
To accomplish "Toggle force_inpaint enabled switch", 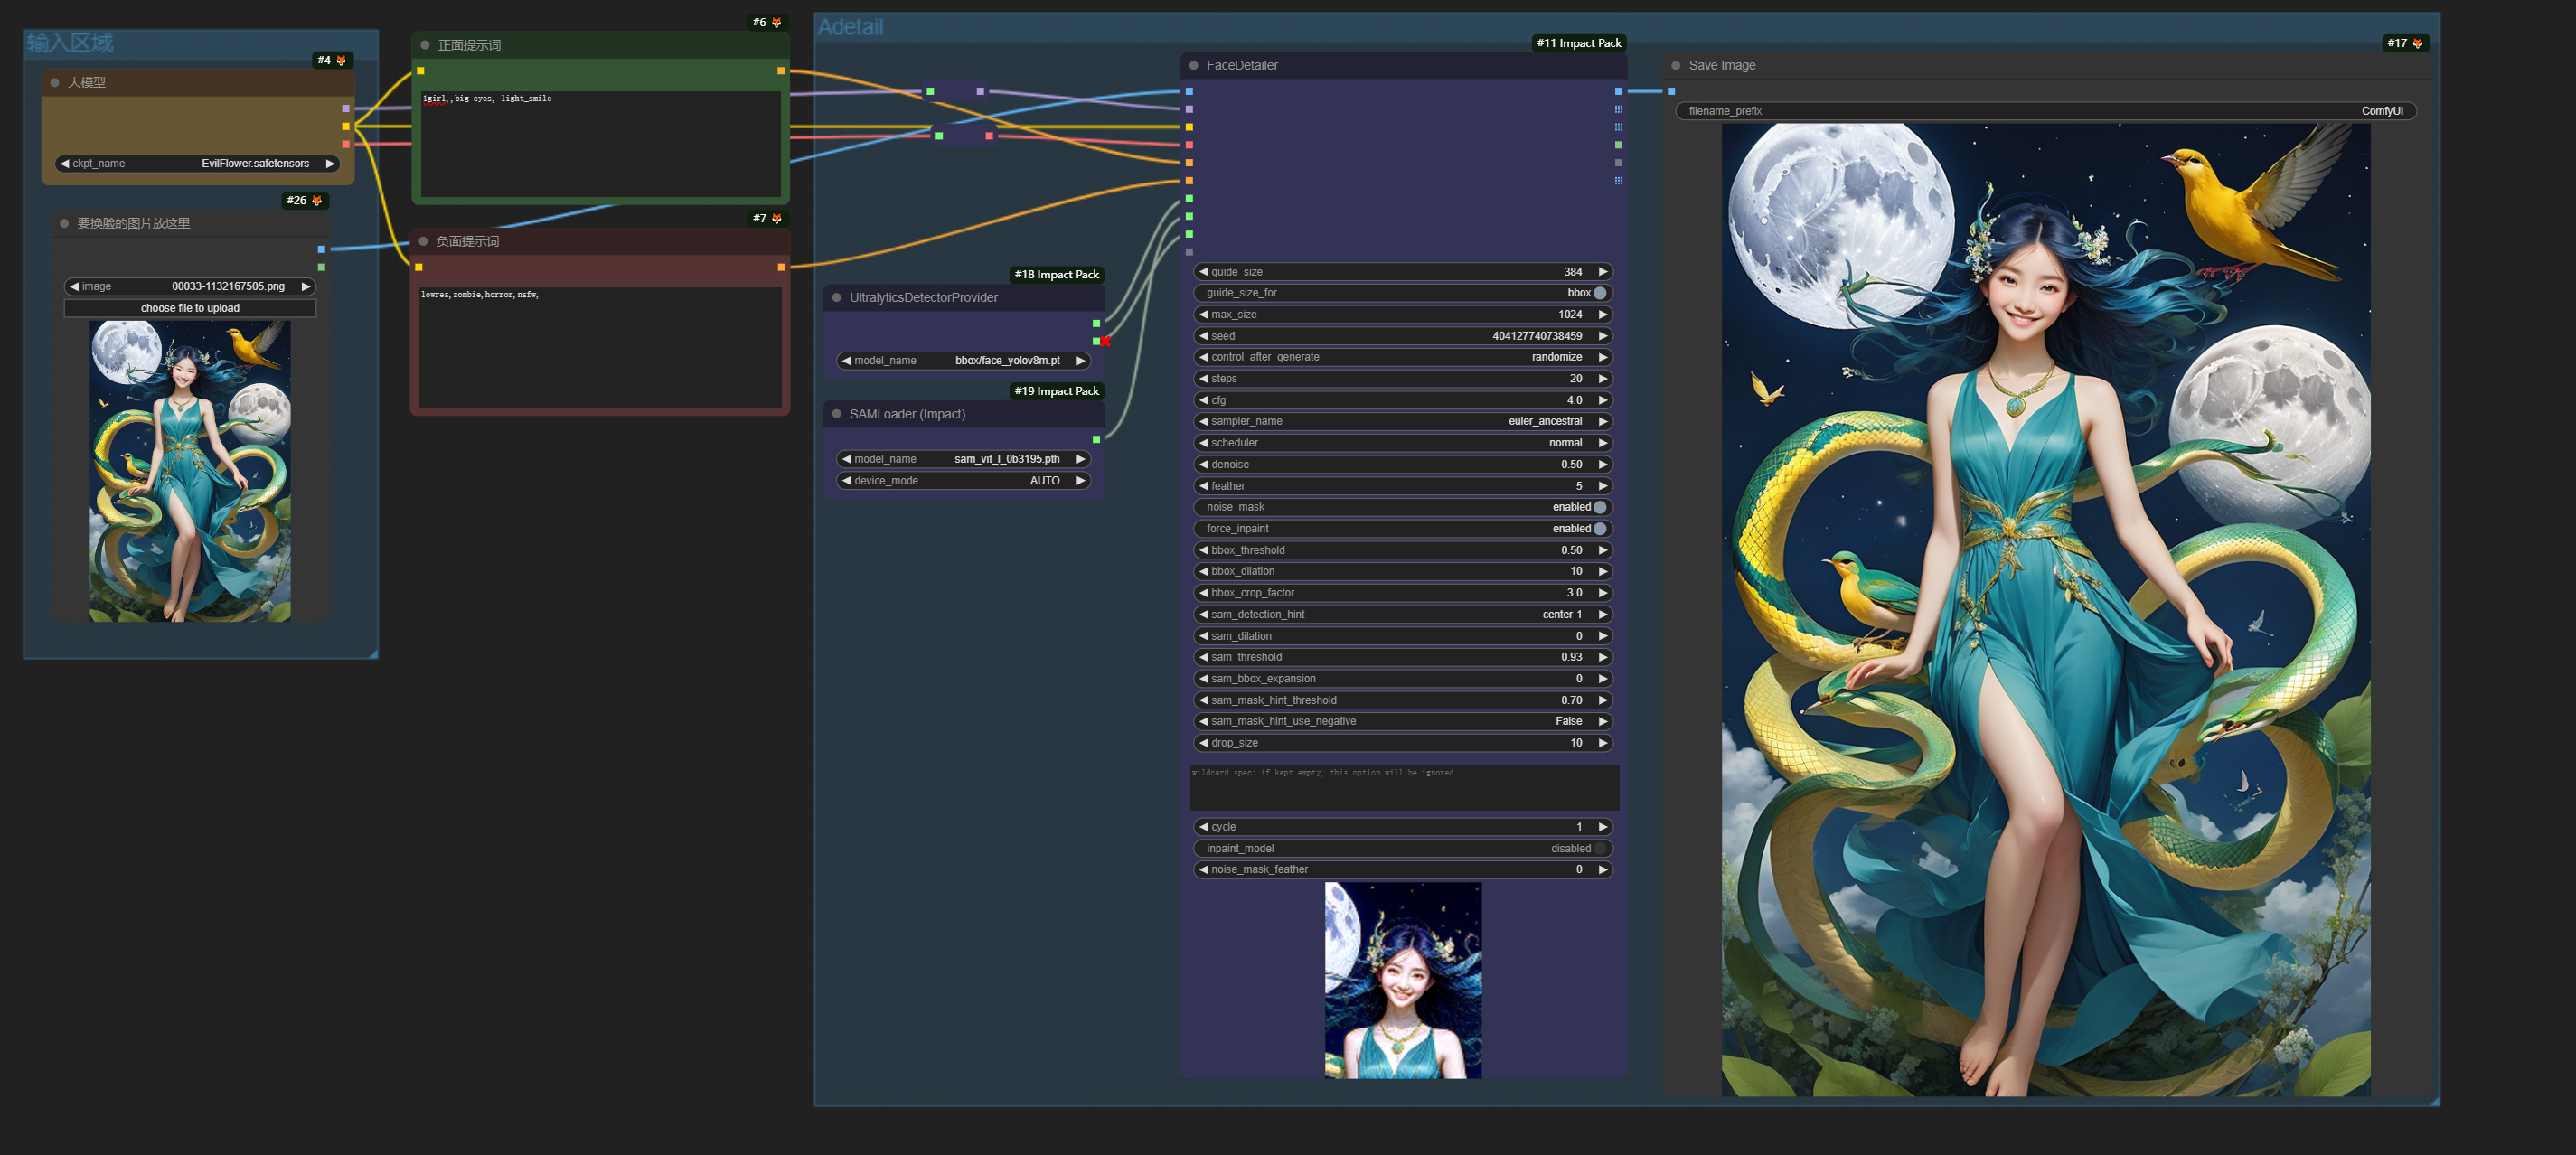I will (1599, 529).
